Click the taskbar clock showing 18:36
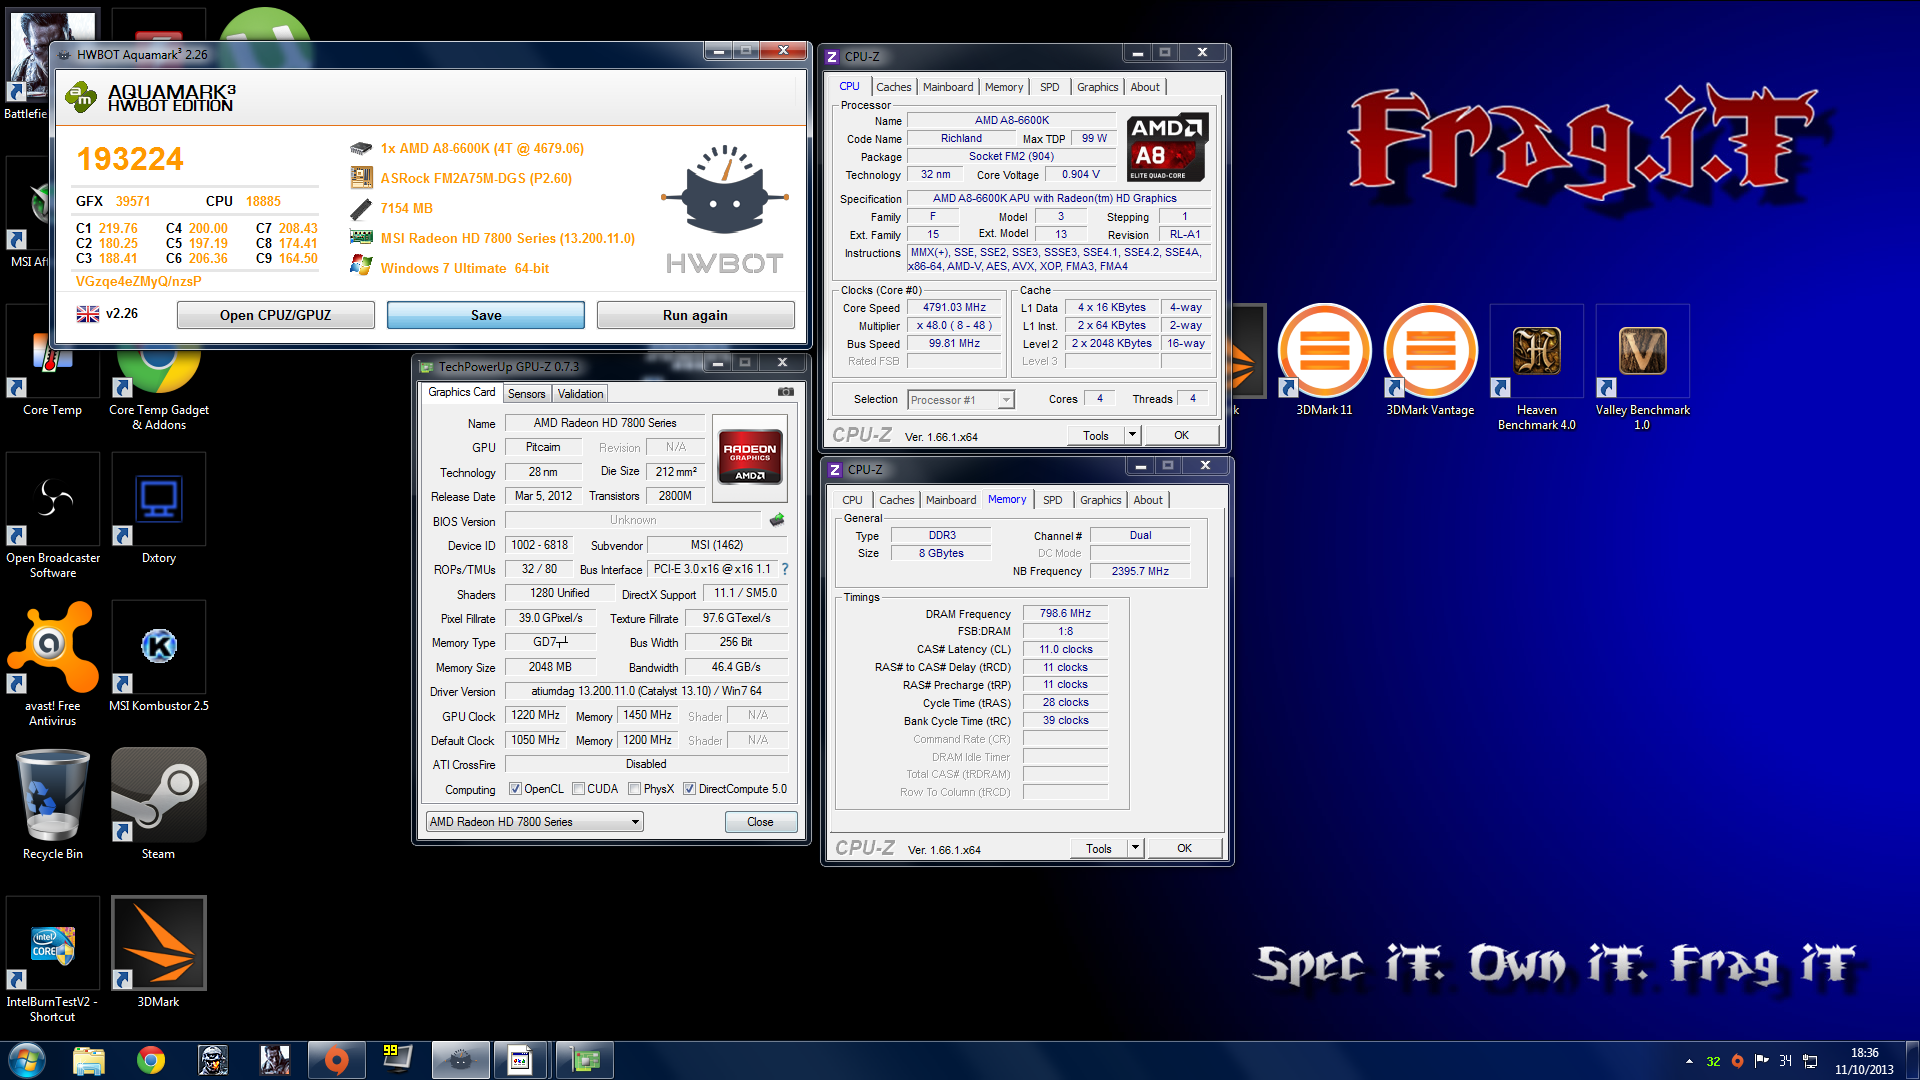1920x1080 pixels. [x=1864, y=1061]
